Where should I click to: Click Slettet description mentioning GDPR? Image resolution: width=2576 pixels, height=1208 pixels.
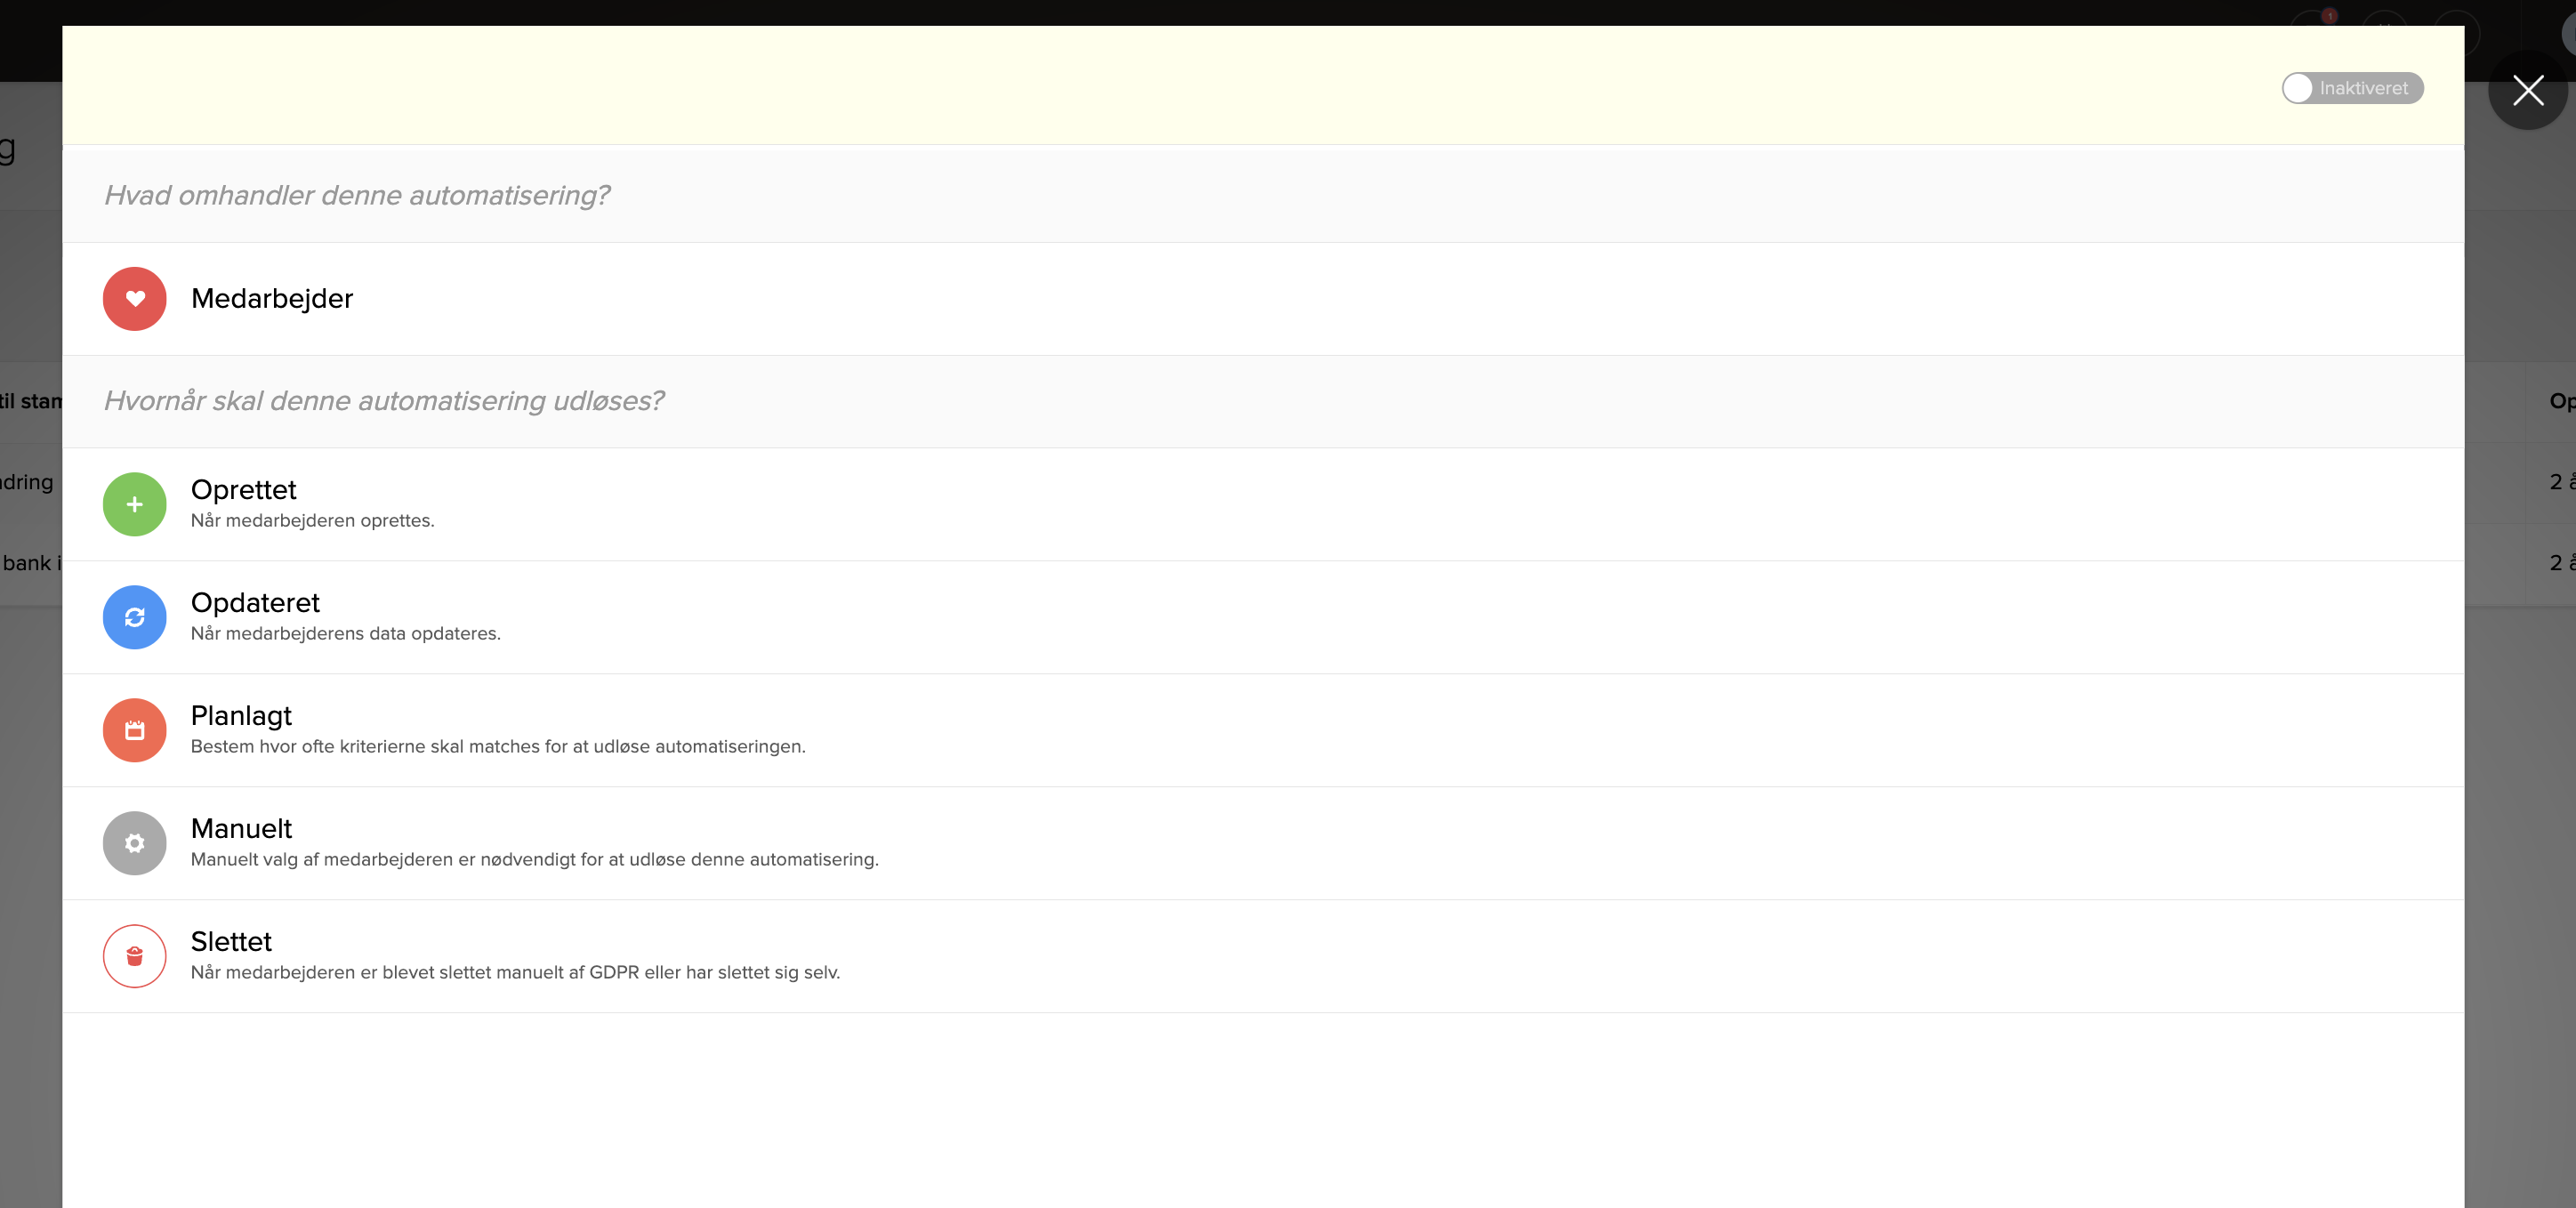515,972
